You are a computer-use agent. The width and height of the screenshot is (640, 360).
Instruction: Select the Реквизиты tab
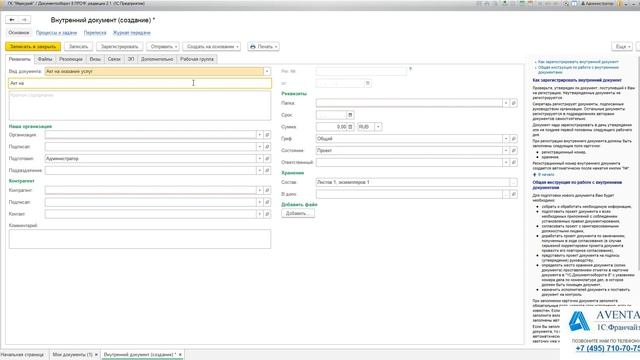click(x=20, y=59)
